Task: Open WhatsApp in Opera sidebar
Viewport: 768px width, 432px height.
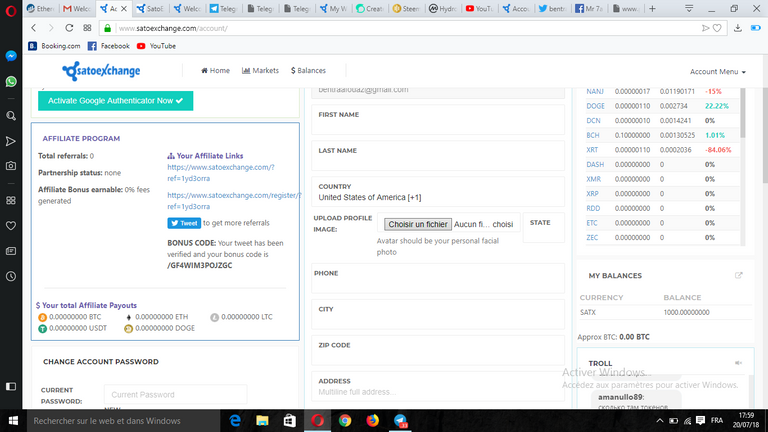Action: coord(11,81)
